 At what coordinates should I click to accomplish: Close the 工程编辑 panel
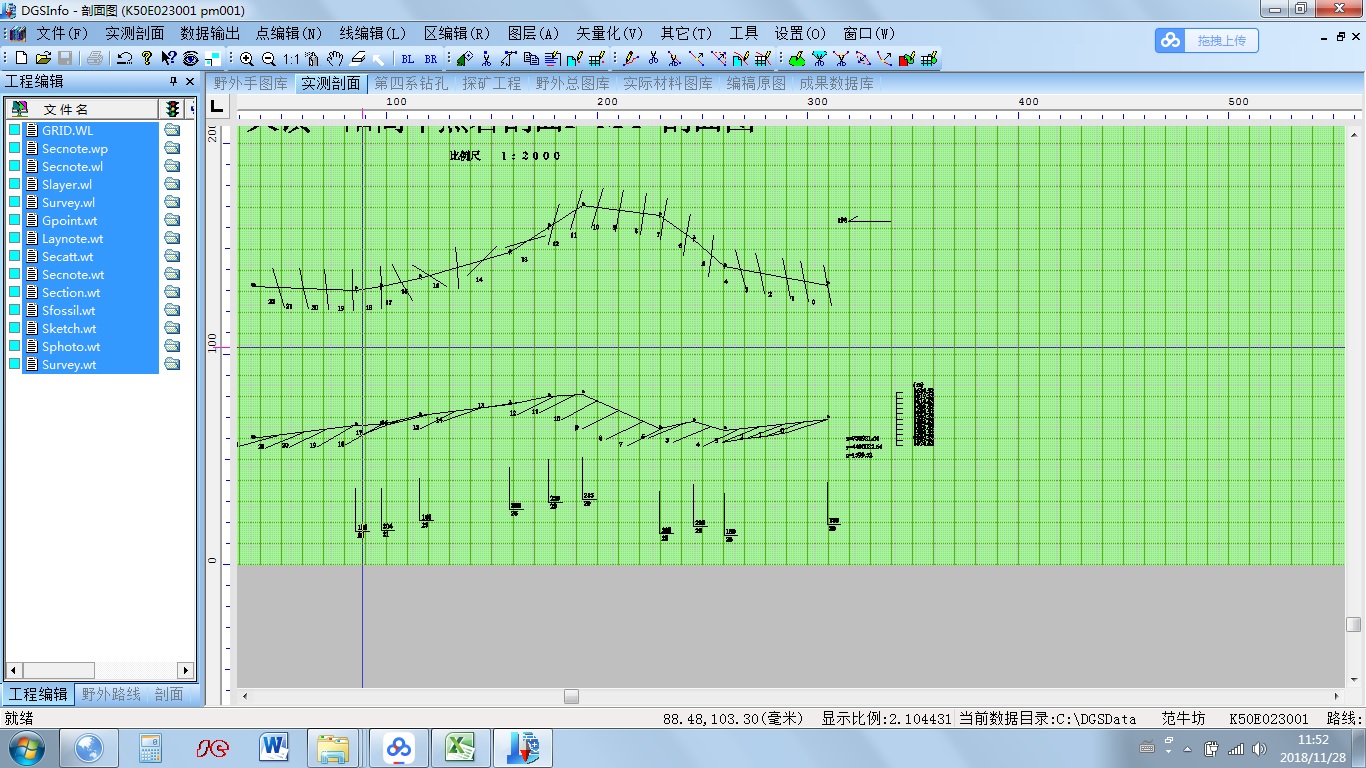click(189, 81)
